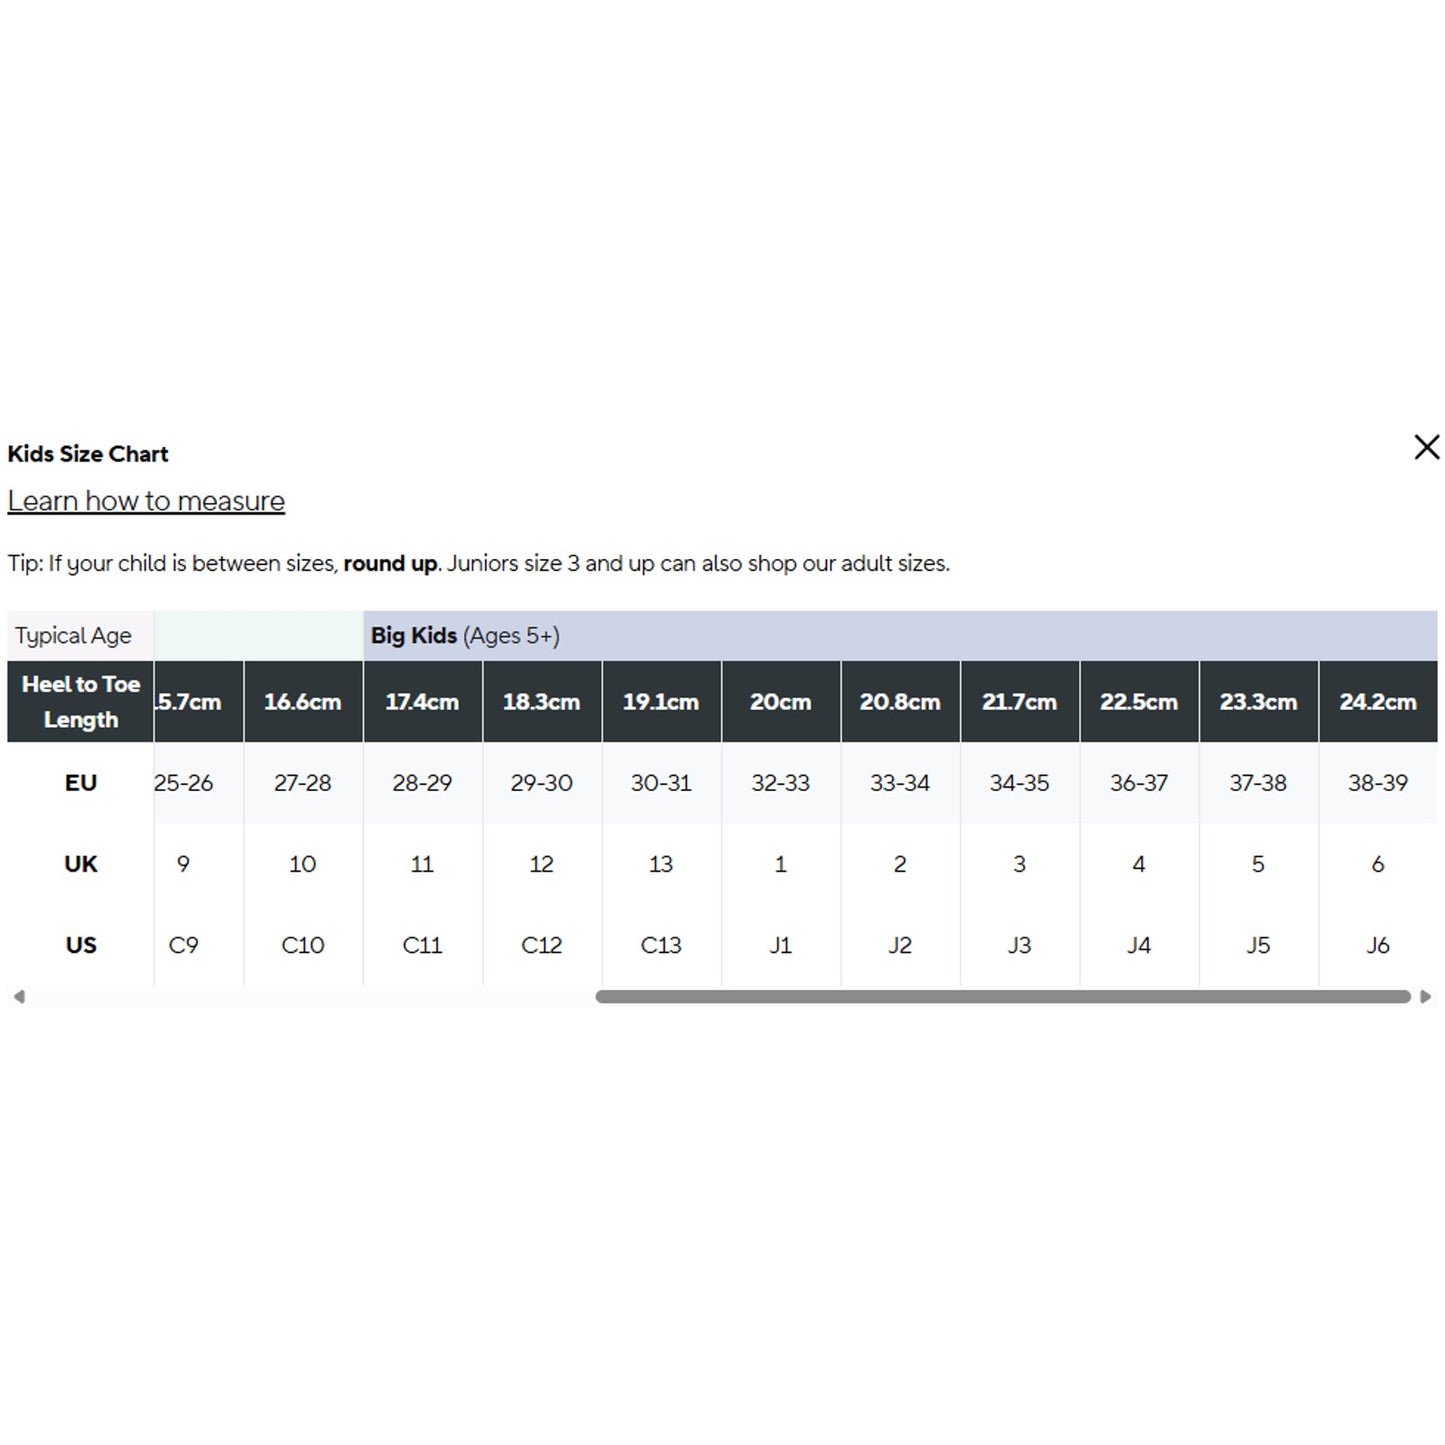This screenshot has width=1445, height=1445.
Task: Click the 24.2cm column header
Action: click(1377, 702)
